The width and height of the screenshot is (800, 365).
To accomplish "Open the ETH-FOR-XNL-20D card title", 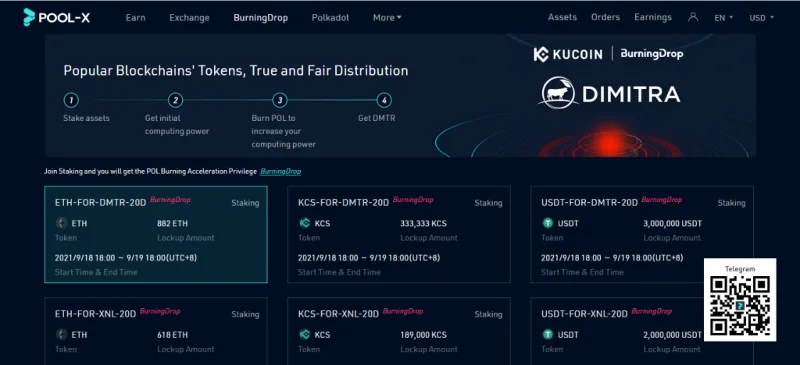I will tap(95, 314).
